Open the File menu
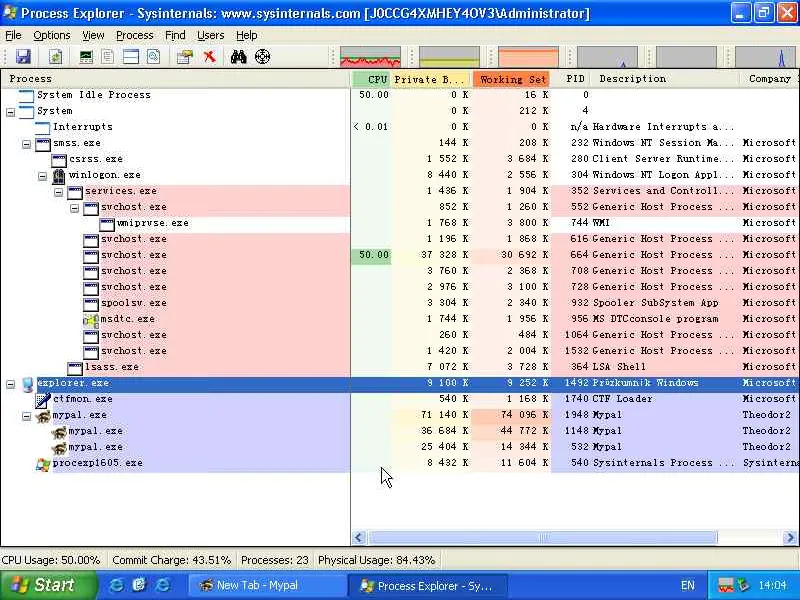This screenshot has height=600, width=800. (x=13, y=35)
